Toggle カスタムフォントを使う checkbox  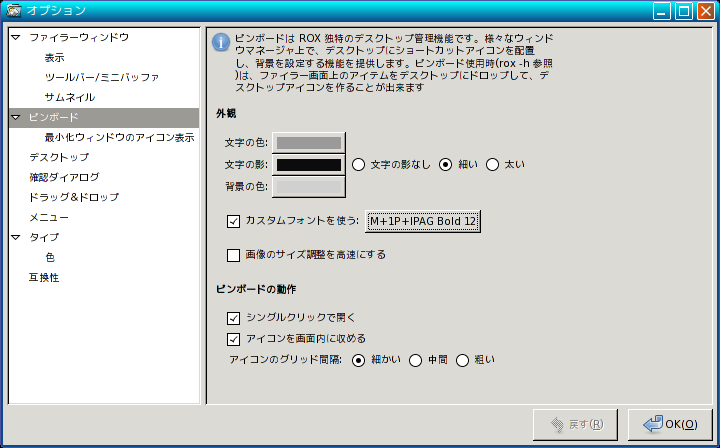pyautogui.click(x=233, y=221)
